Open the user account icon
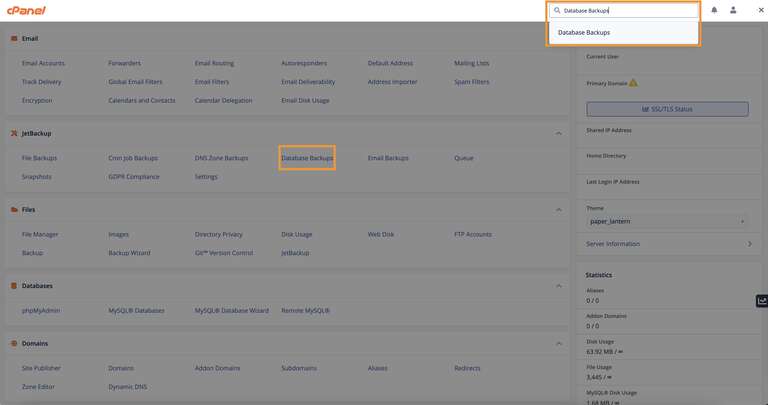 pos(733,10)
